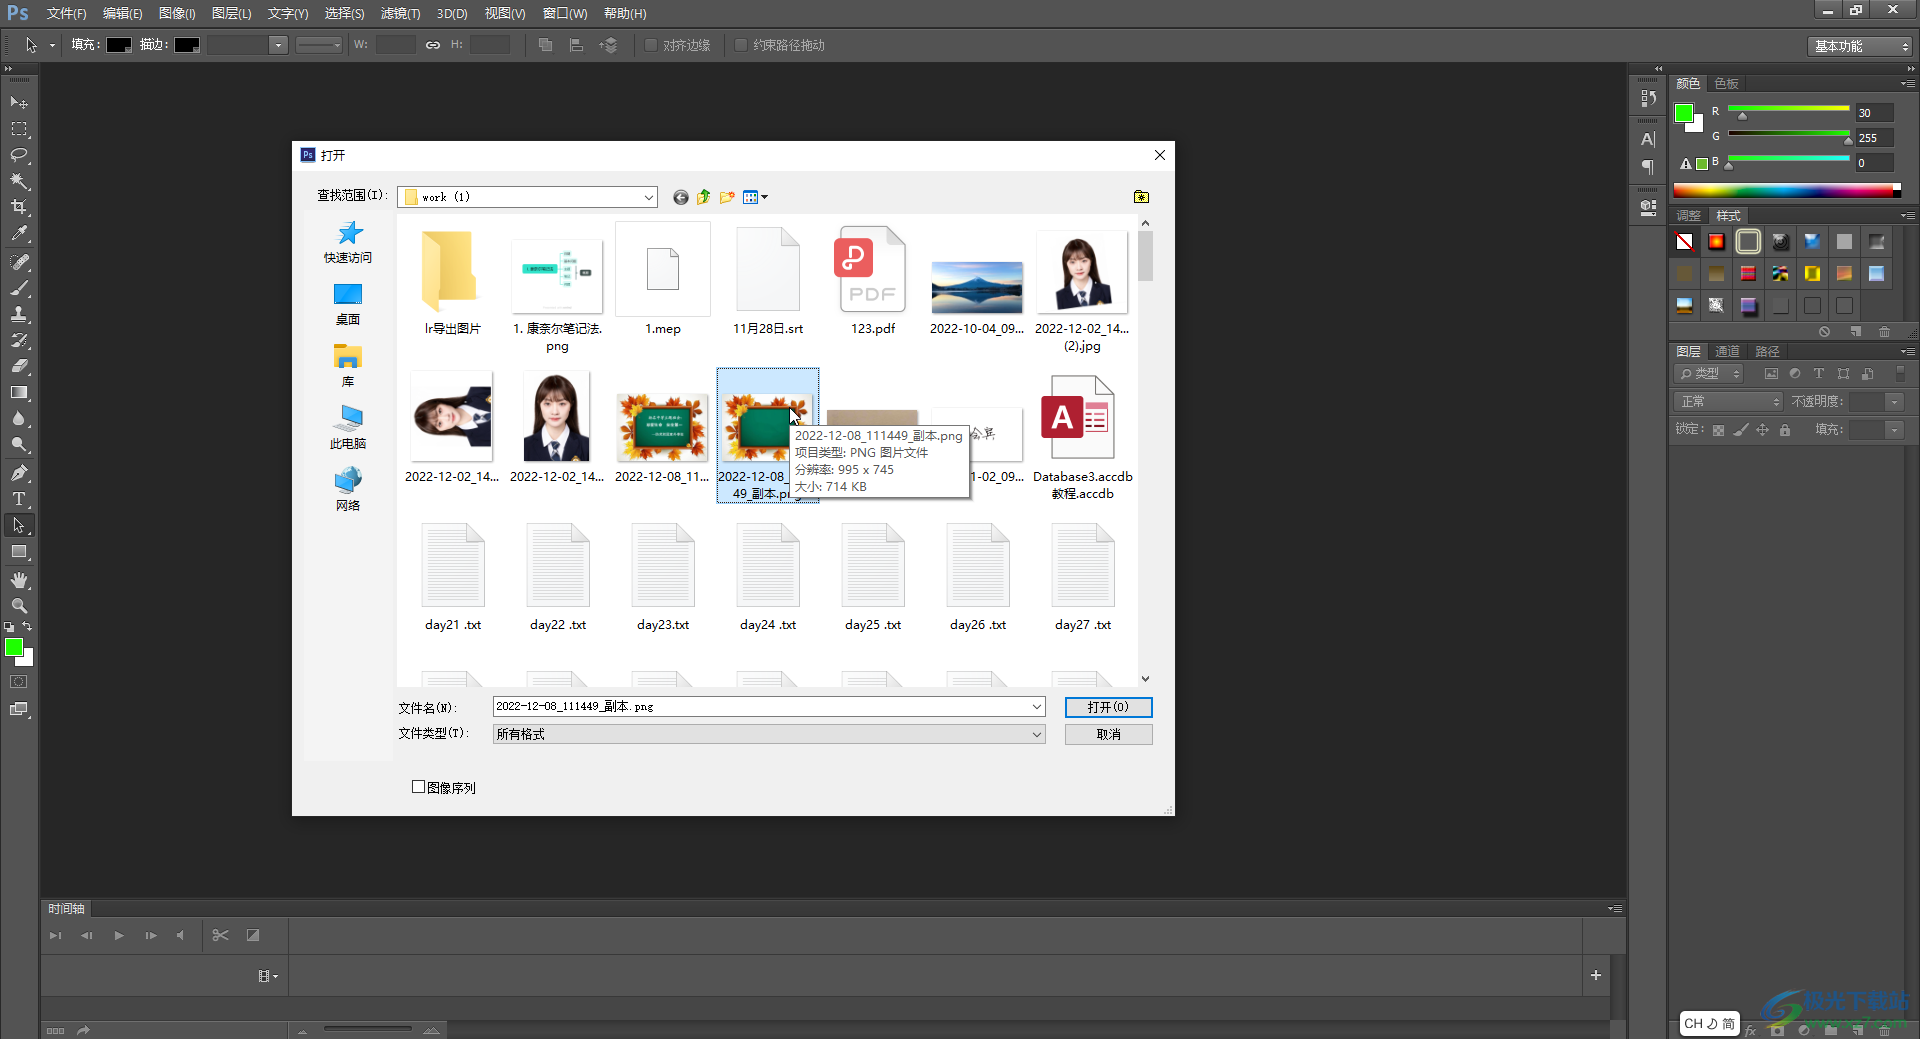Play the timeline animation

(119, 936)
